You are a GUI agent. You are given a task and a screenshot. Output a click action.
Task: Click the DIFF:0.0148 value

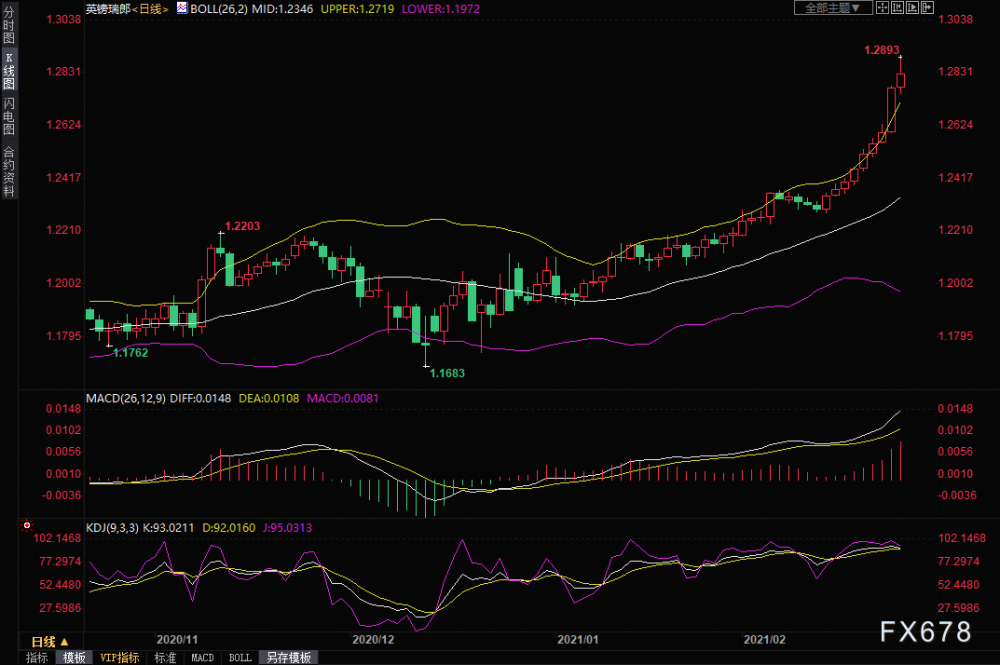(x=200, y=398)
